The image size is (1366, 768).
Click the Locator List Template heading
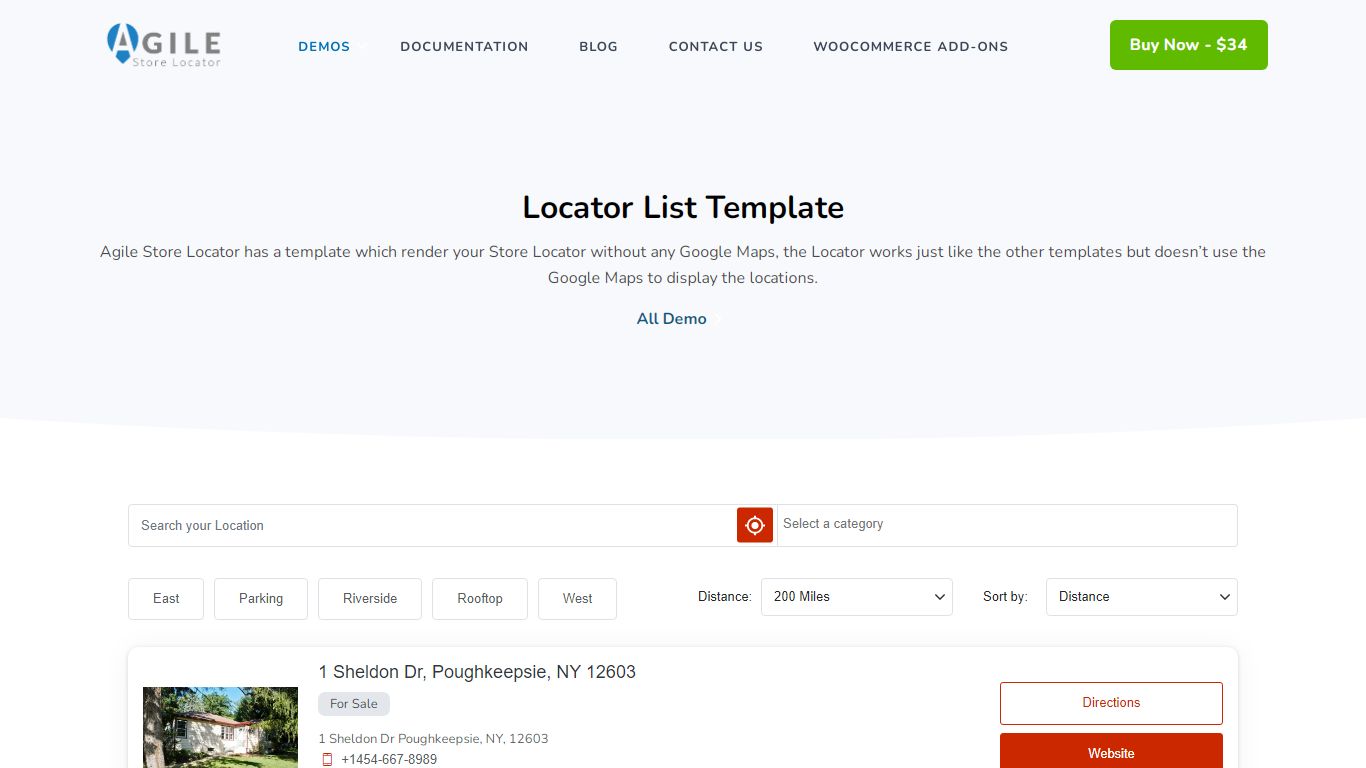click(x=683, y=207)
